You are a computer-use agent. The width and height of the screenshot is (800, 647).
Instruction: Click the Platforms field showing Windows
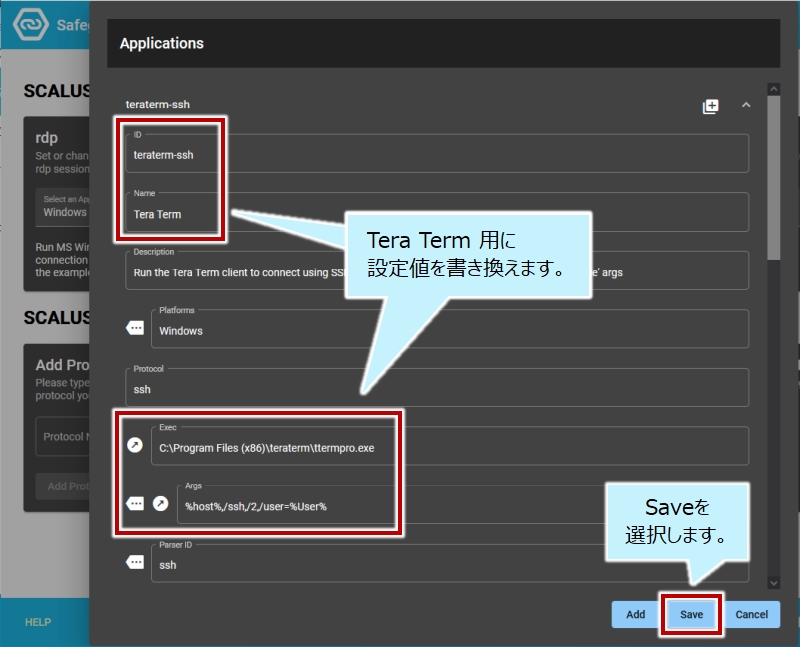point(450,329)
